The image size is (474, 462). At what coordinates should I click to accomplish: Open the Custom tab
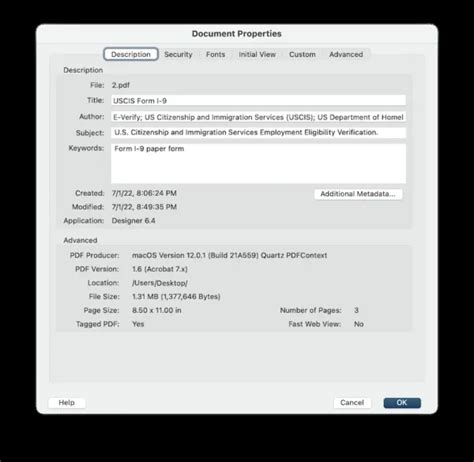(302, 54)
